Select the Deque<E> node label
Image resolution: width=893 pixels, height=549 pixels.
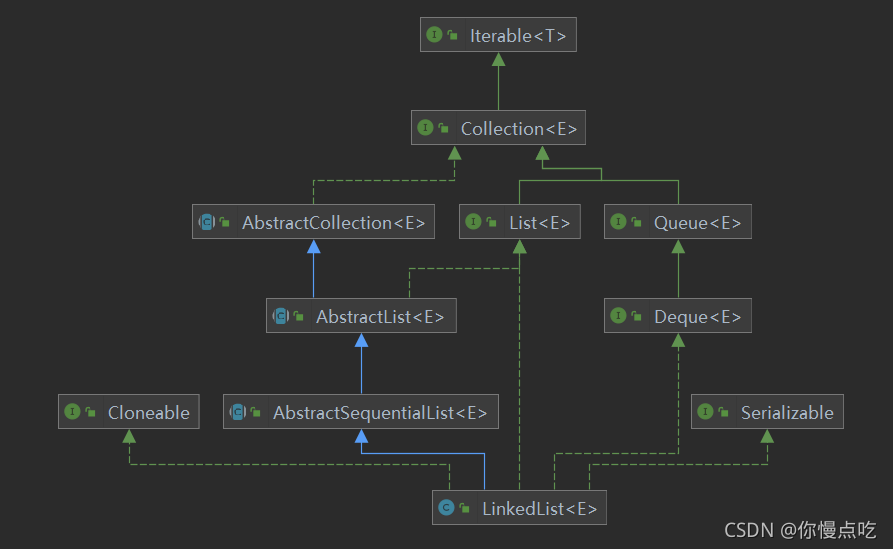tap(698, 317)
